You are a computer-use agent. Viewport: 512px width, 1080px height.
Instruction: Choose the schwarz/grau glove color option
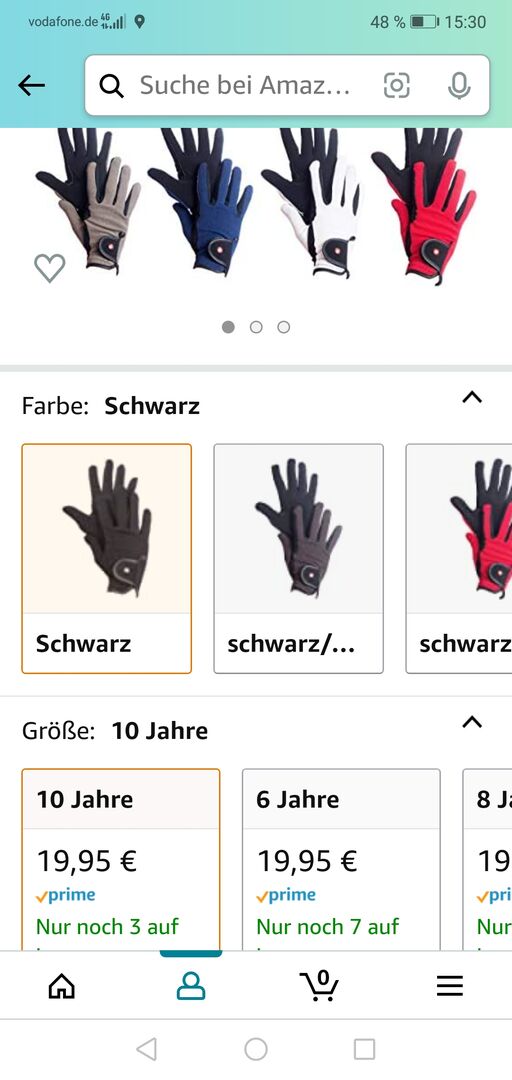[298, 559]
